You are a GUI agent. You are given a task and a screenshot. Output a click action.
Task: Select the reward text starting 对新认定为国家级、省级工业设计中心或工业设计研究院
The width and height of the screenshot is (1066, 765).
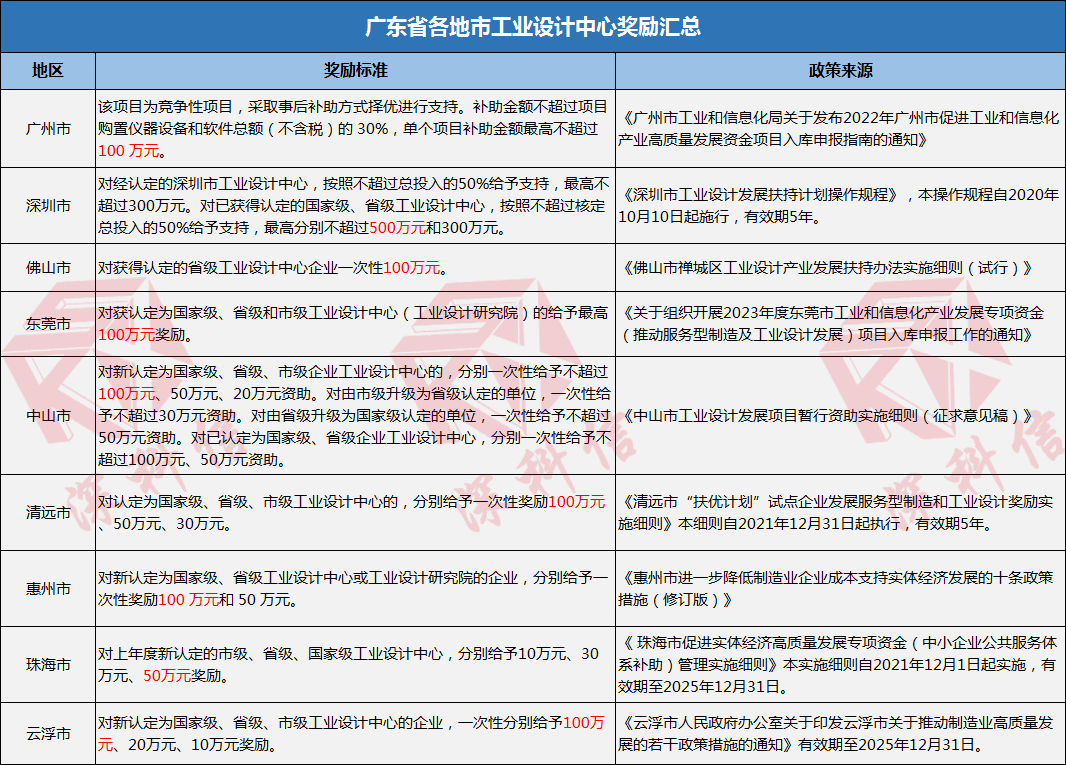pyautogui.click(x=354, y=589)
